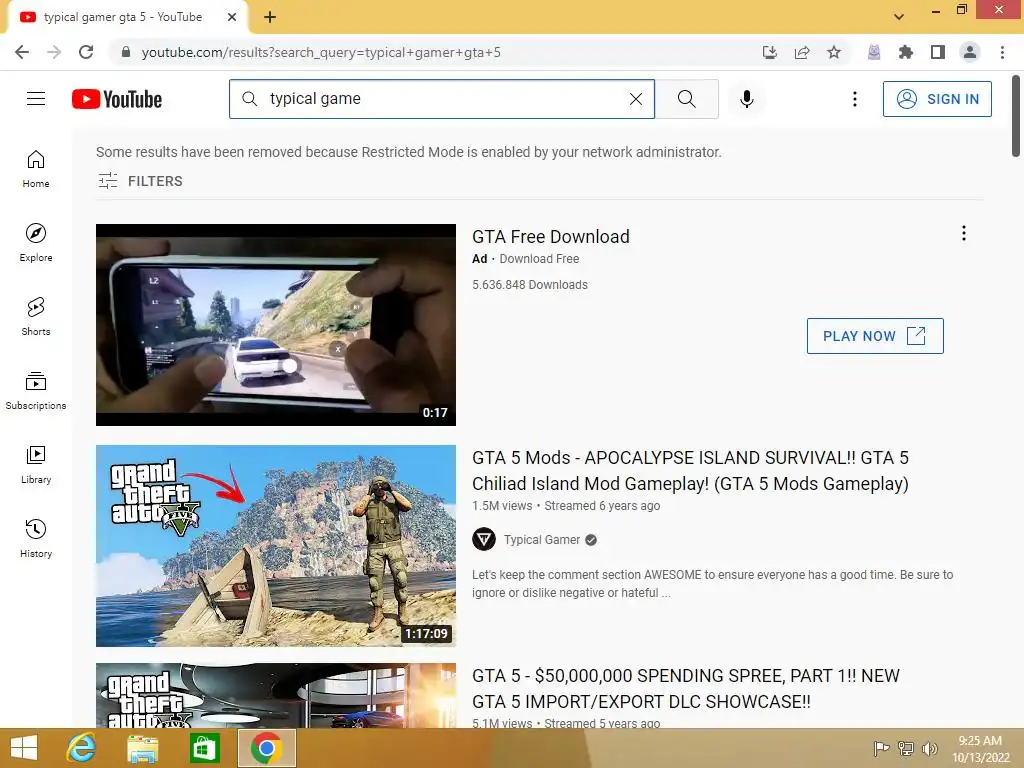Open the Typical Gamer channel avatar

coord(484,539)
